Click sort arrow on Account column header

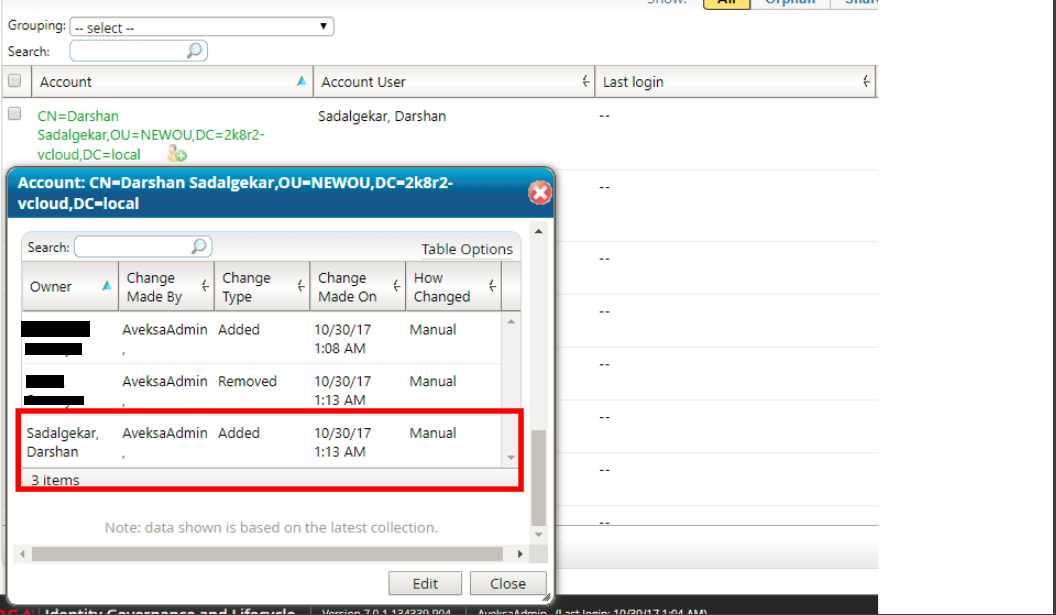[x=301, y=82]
